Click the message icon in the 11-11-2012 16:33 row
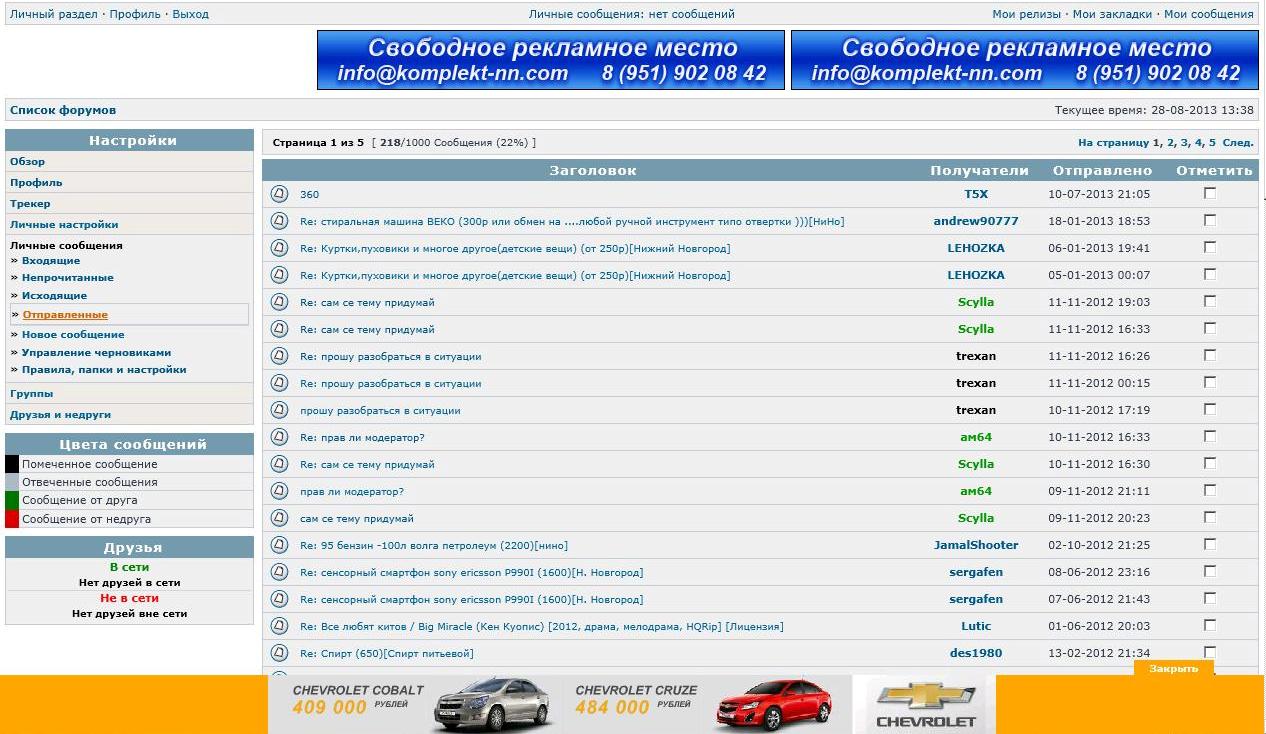The height and width of the screenshot is (734, 1266). coord(280,329)
